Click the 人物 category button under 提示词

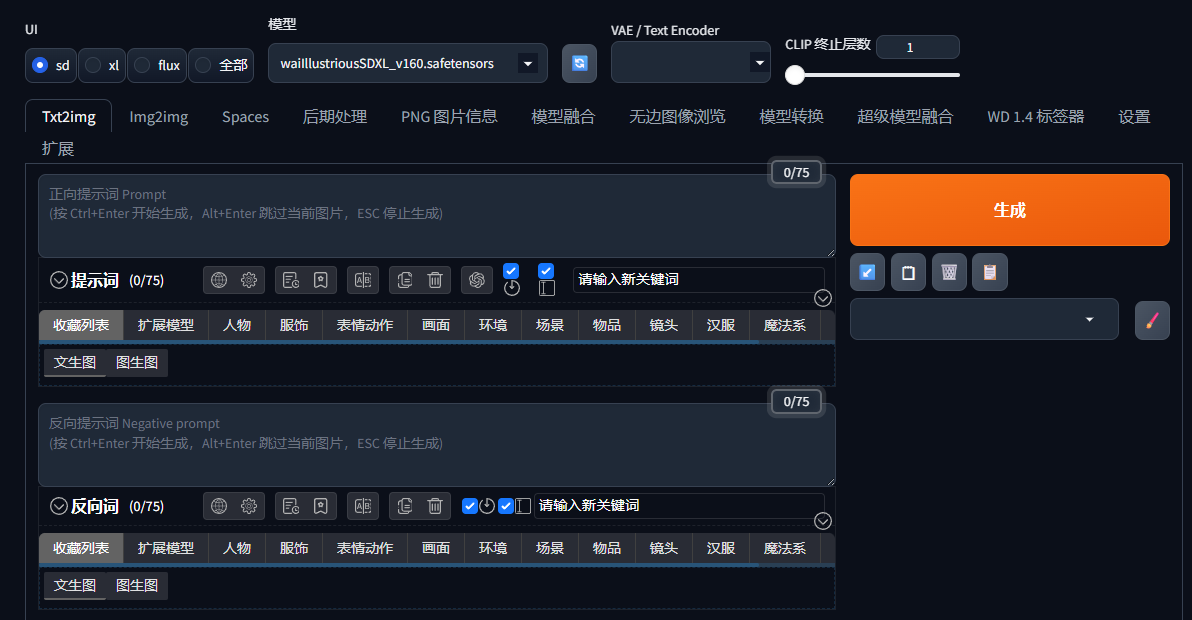[237, 325]
